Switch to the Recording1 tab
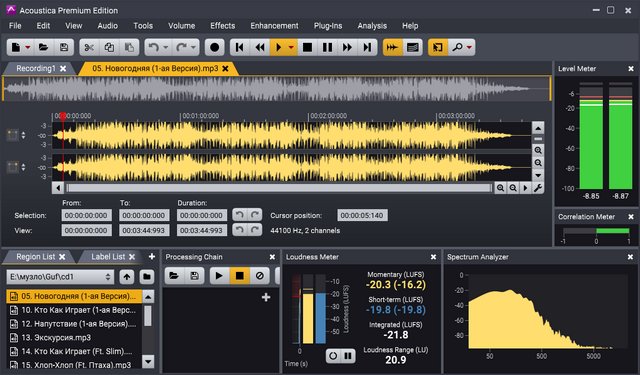 point(36,68)
